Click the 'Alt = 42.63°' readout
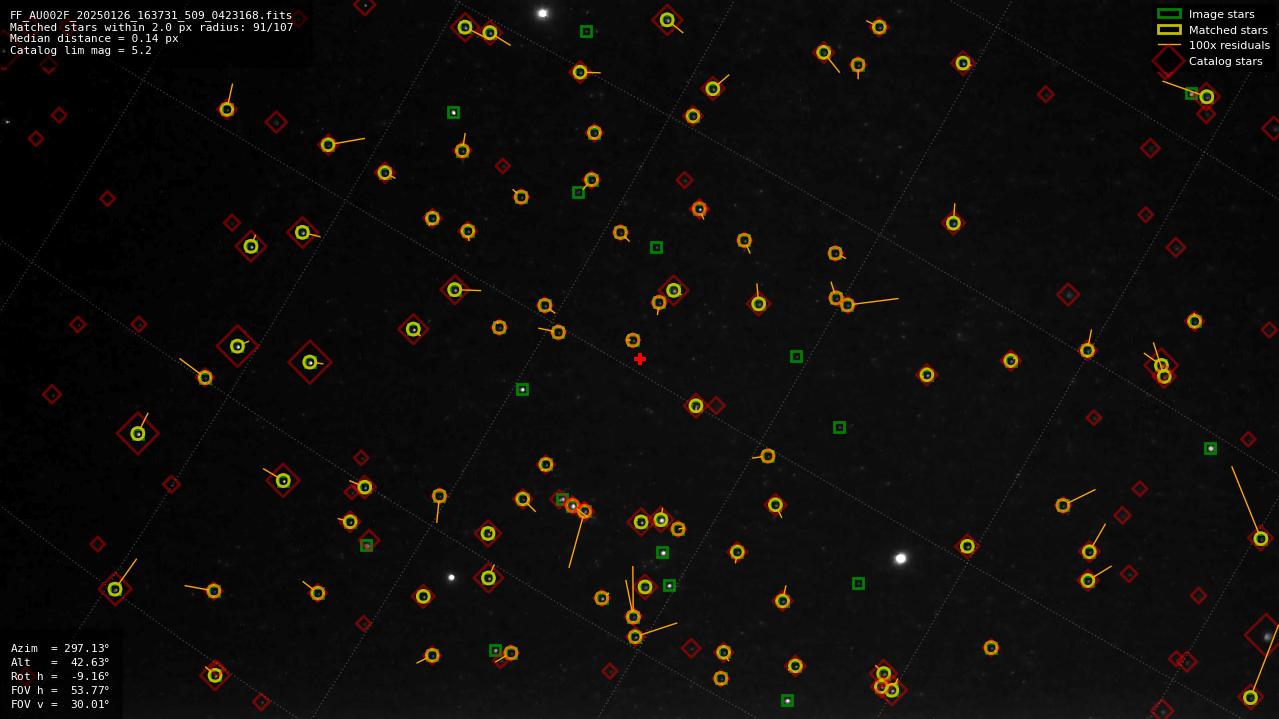The image size is (1279, 719). [60, 662]
